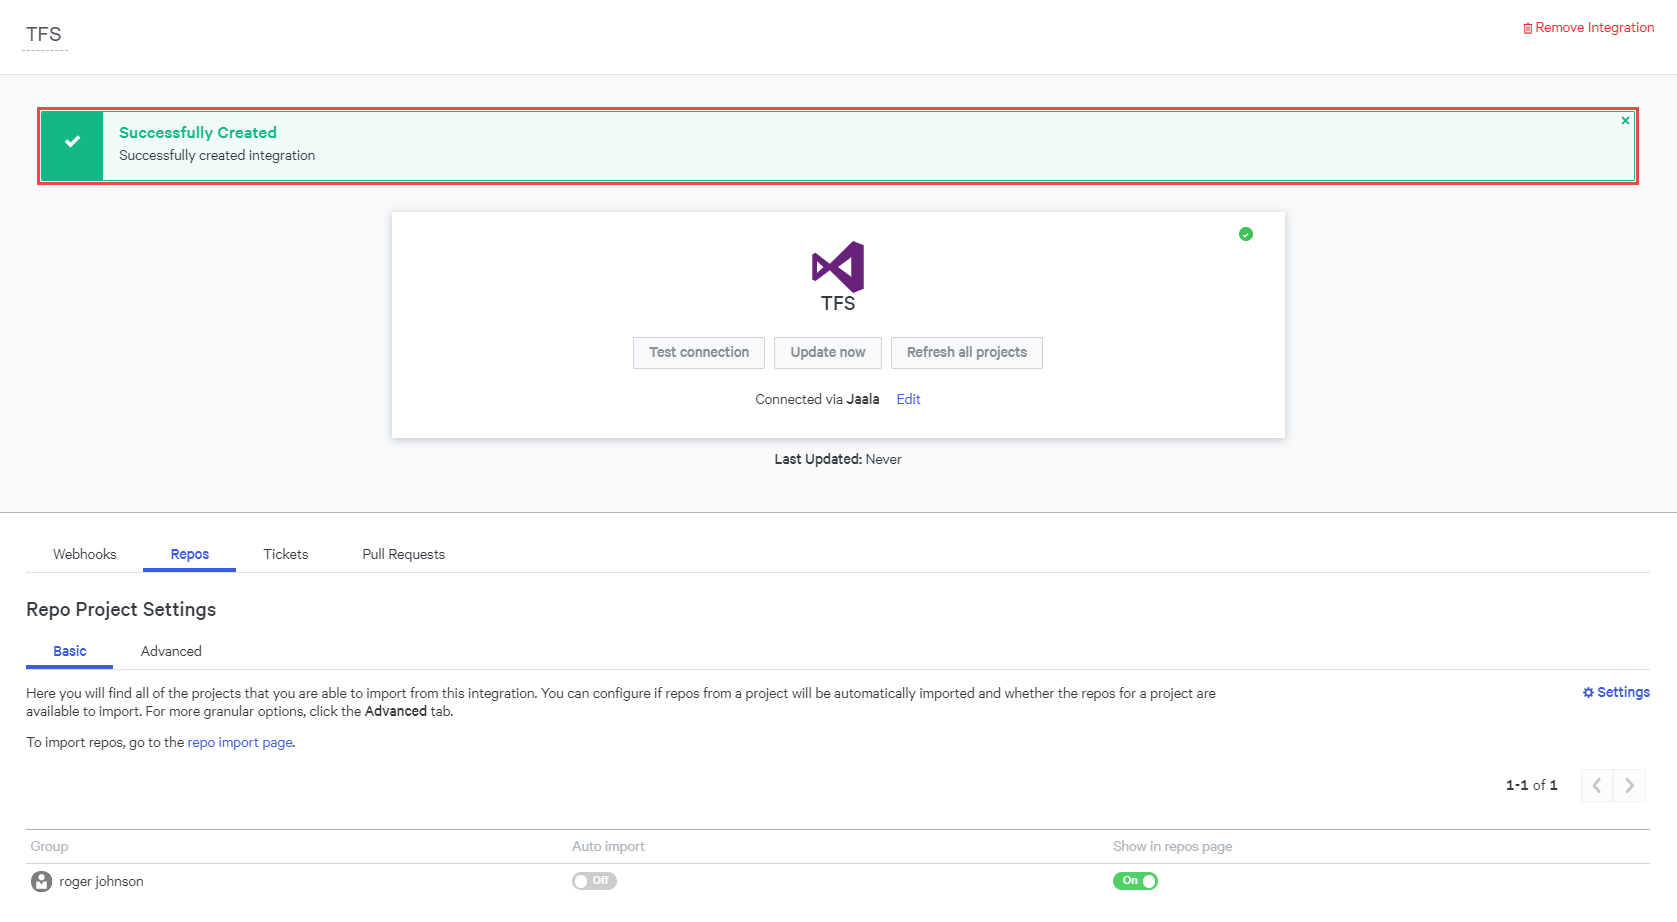This screenshot has width=1677, height=922.
Task: Switch to the Tickets tab
Action: pos(286,554)
